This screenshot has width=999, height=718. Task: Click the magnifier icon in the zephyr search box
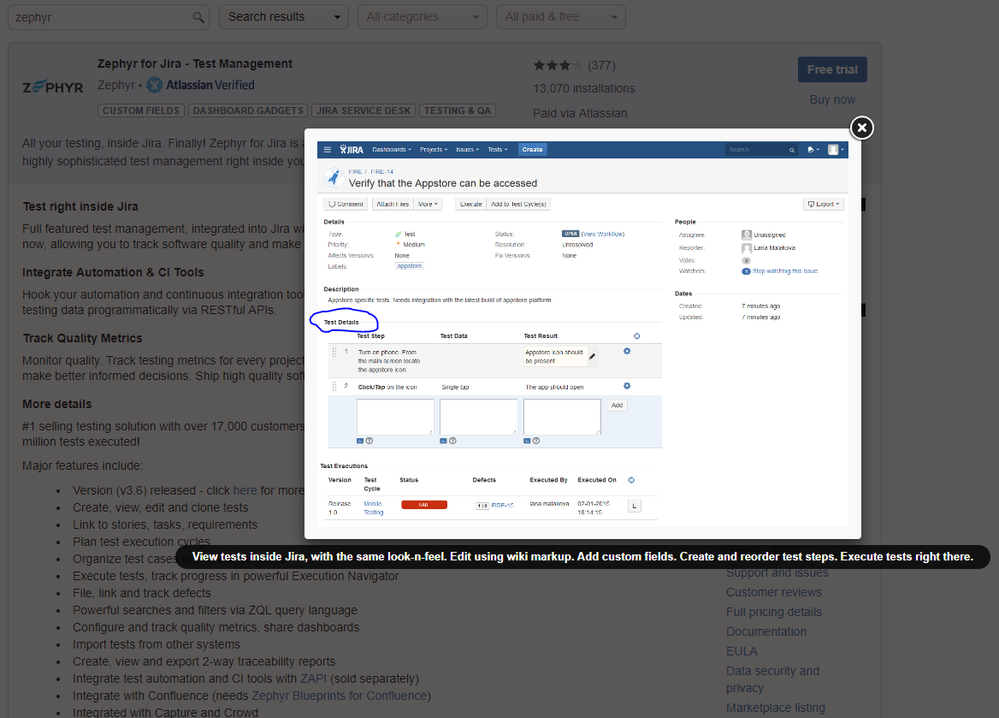coord(199,17)
